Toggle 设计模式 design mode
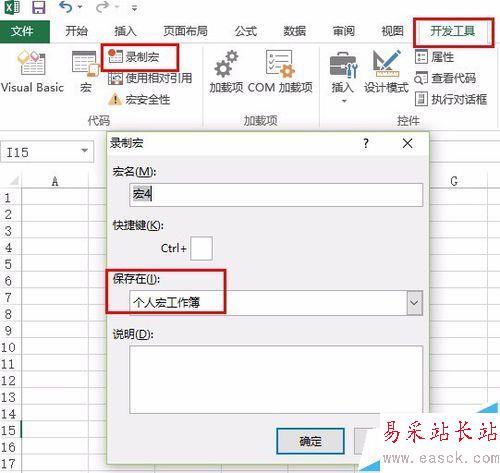500x473 pixels. click(x=386, y=71)
